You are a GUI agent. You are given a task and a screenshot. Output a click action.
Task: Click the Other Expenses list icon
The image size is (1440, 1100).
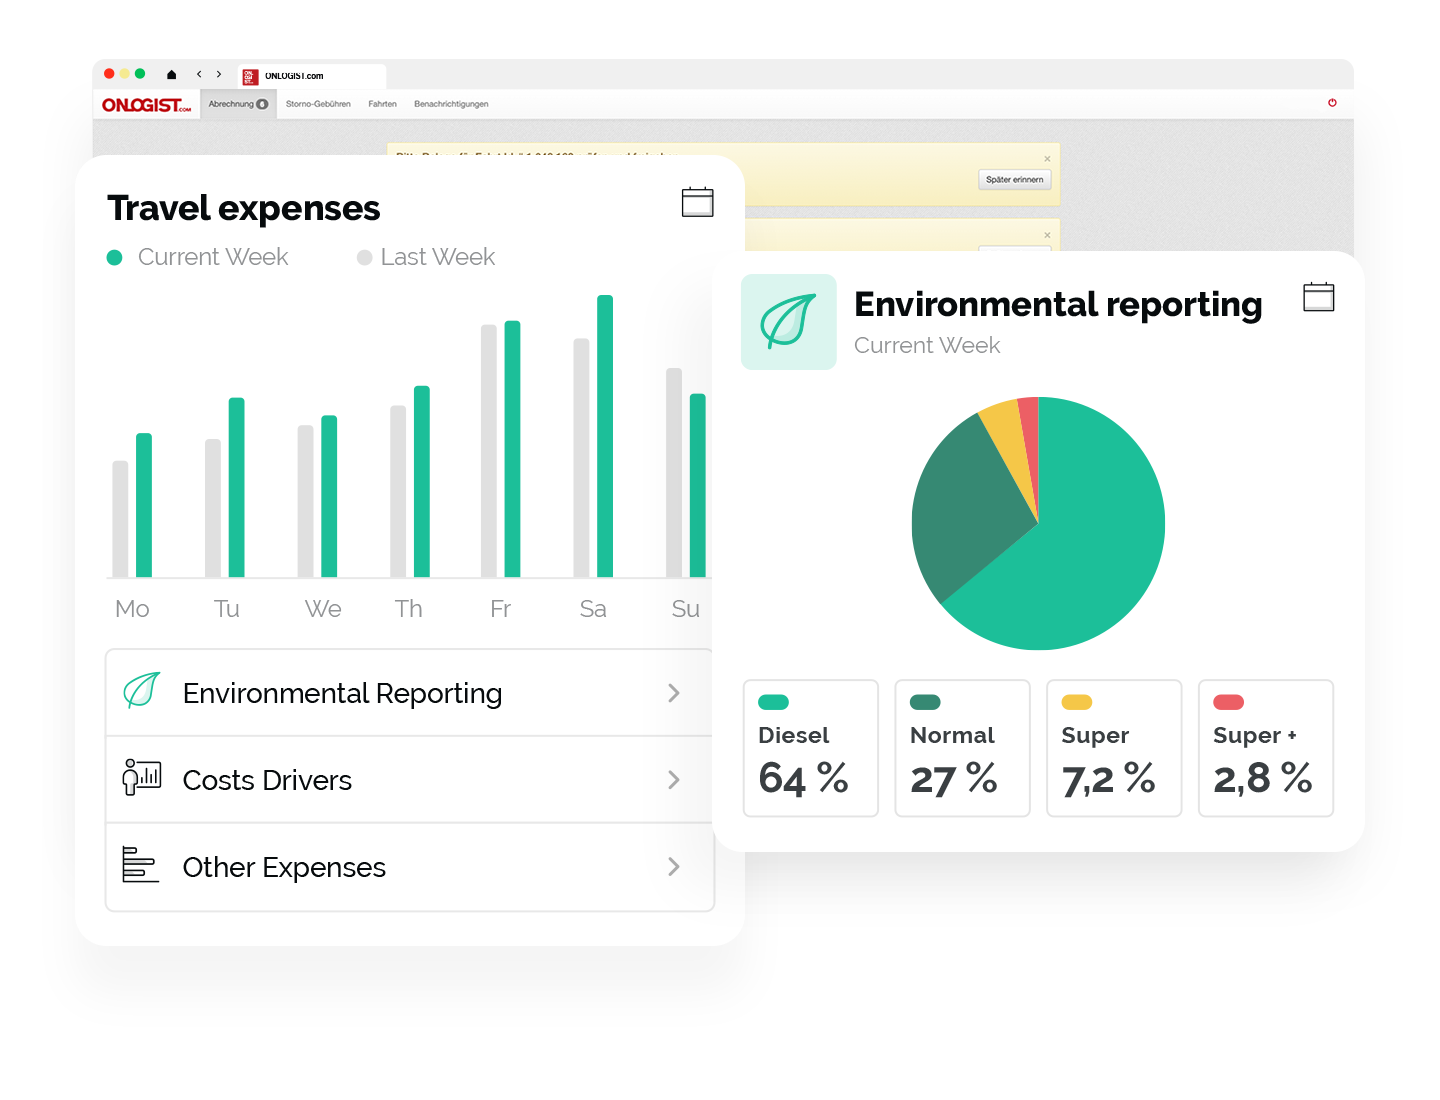coord(140,866)
